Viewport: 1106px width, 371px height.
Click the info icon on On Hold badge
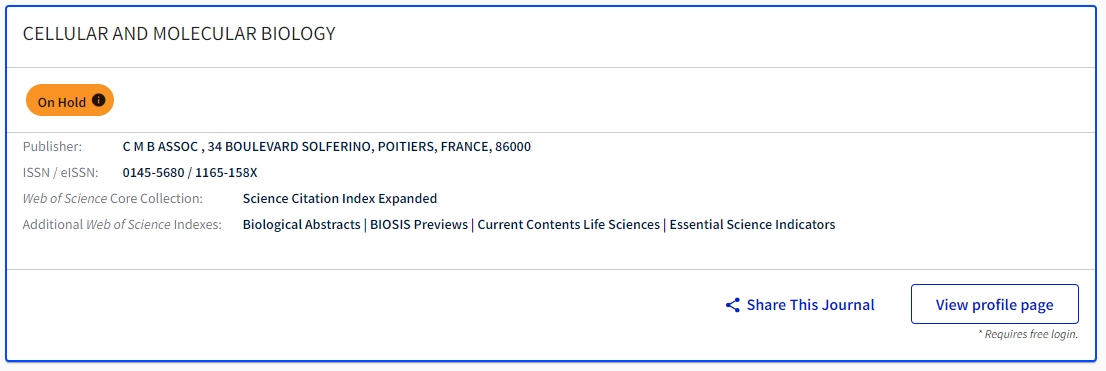click(x=99, y=100)
